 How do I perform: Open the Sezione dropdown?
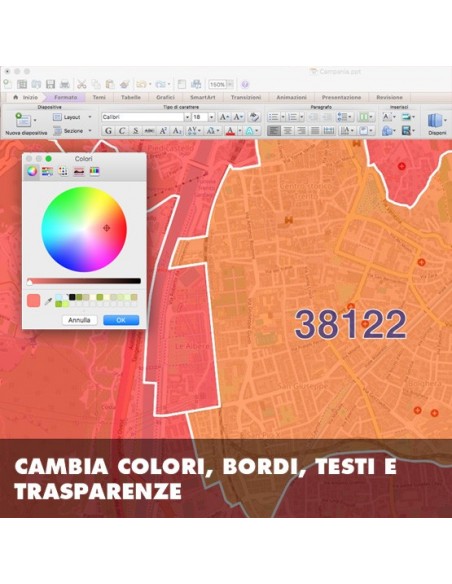[x=72, y=131]
